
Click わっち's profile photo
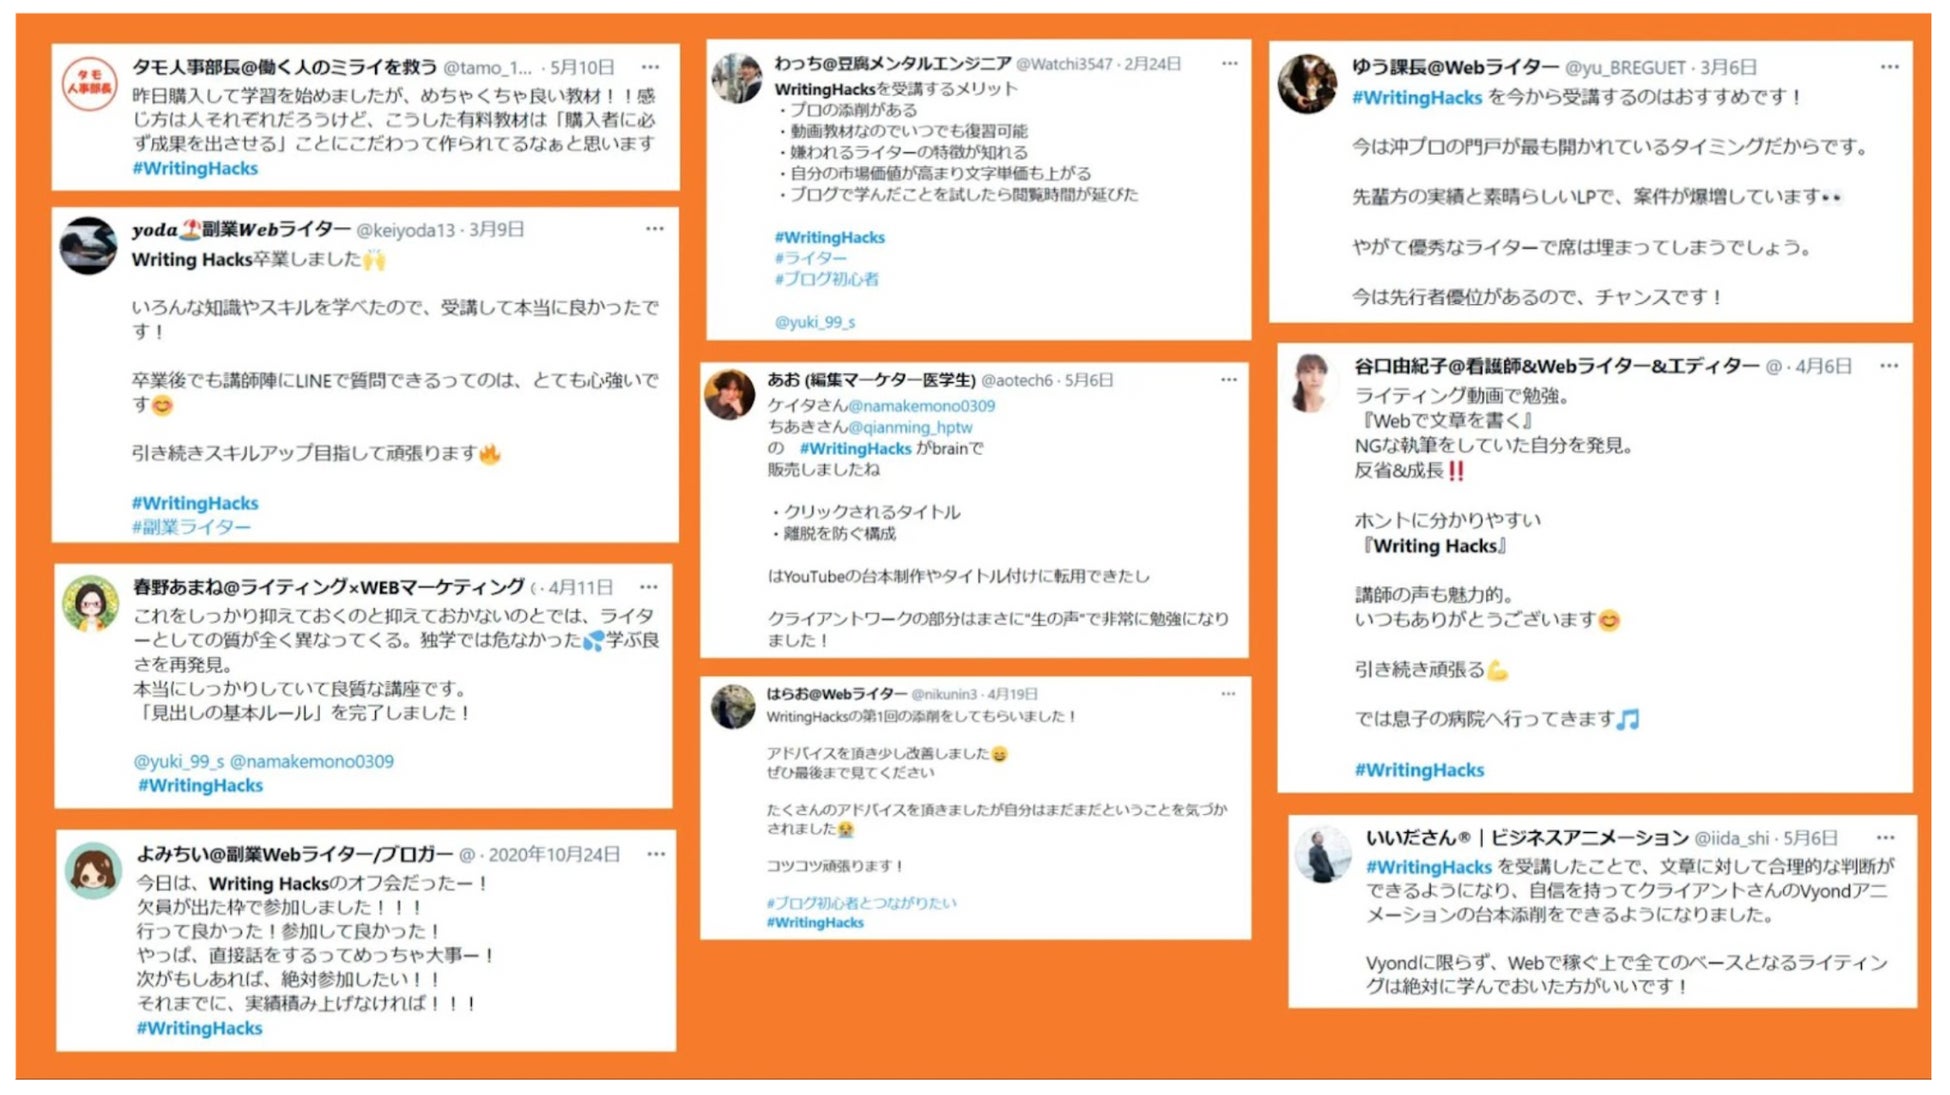(x=737, y=78)
